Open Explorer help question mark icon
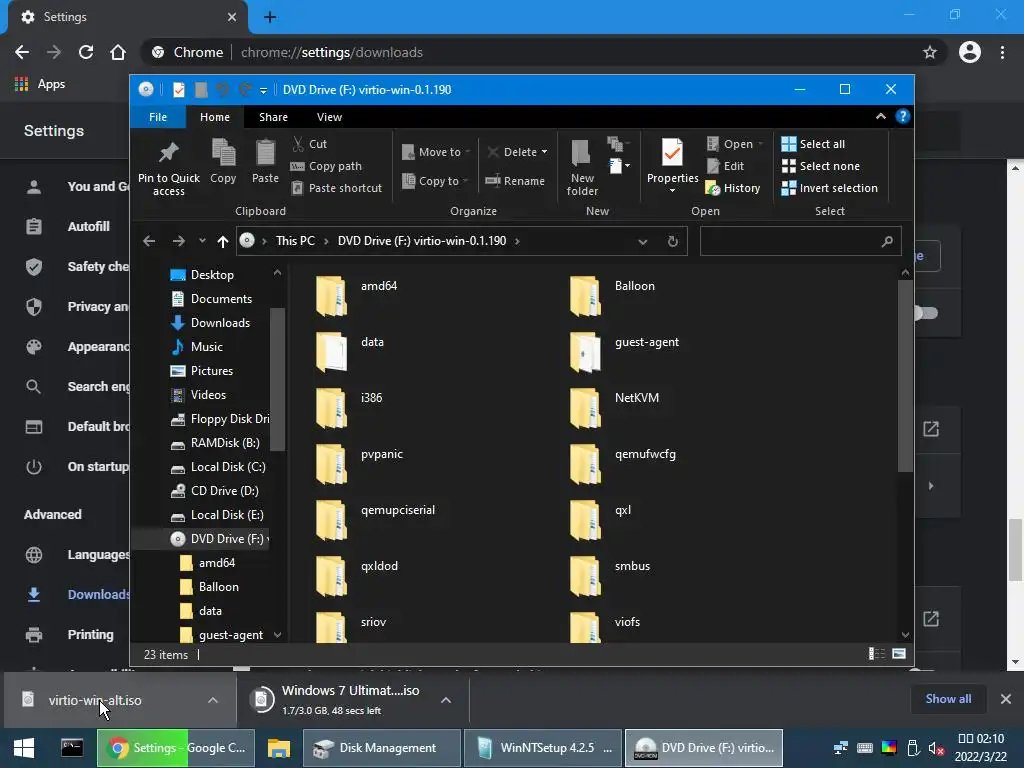Screen dimensions: 1024x768 pyautogui.click(x=903, y=116)
